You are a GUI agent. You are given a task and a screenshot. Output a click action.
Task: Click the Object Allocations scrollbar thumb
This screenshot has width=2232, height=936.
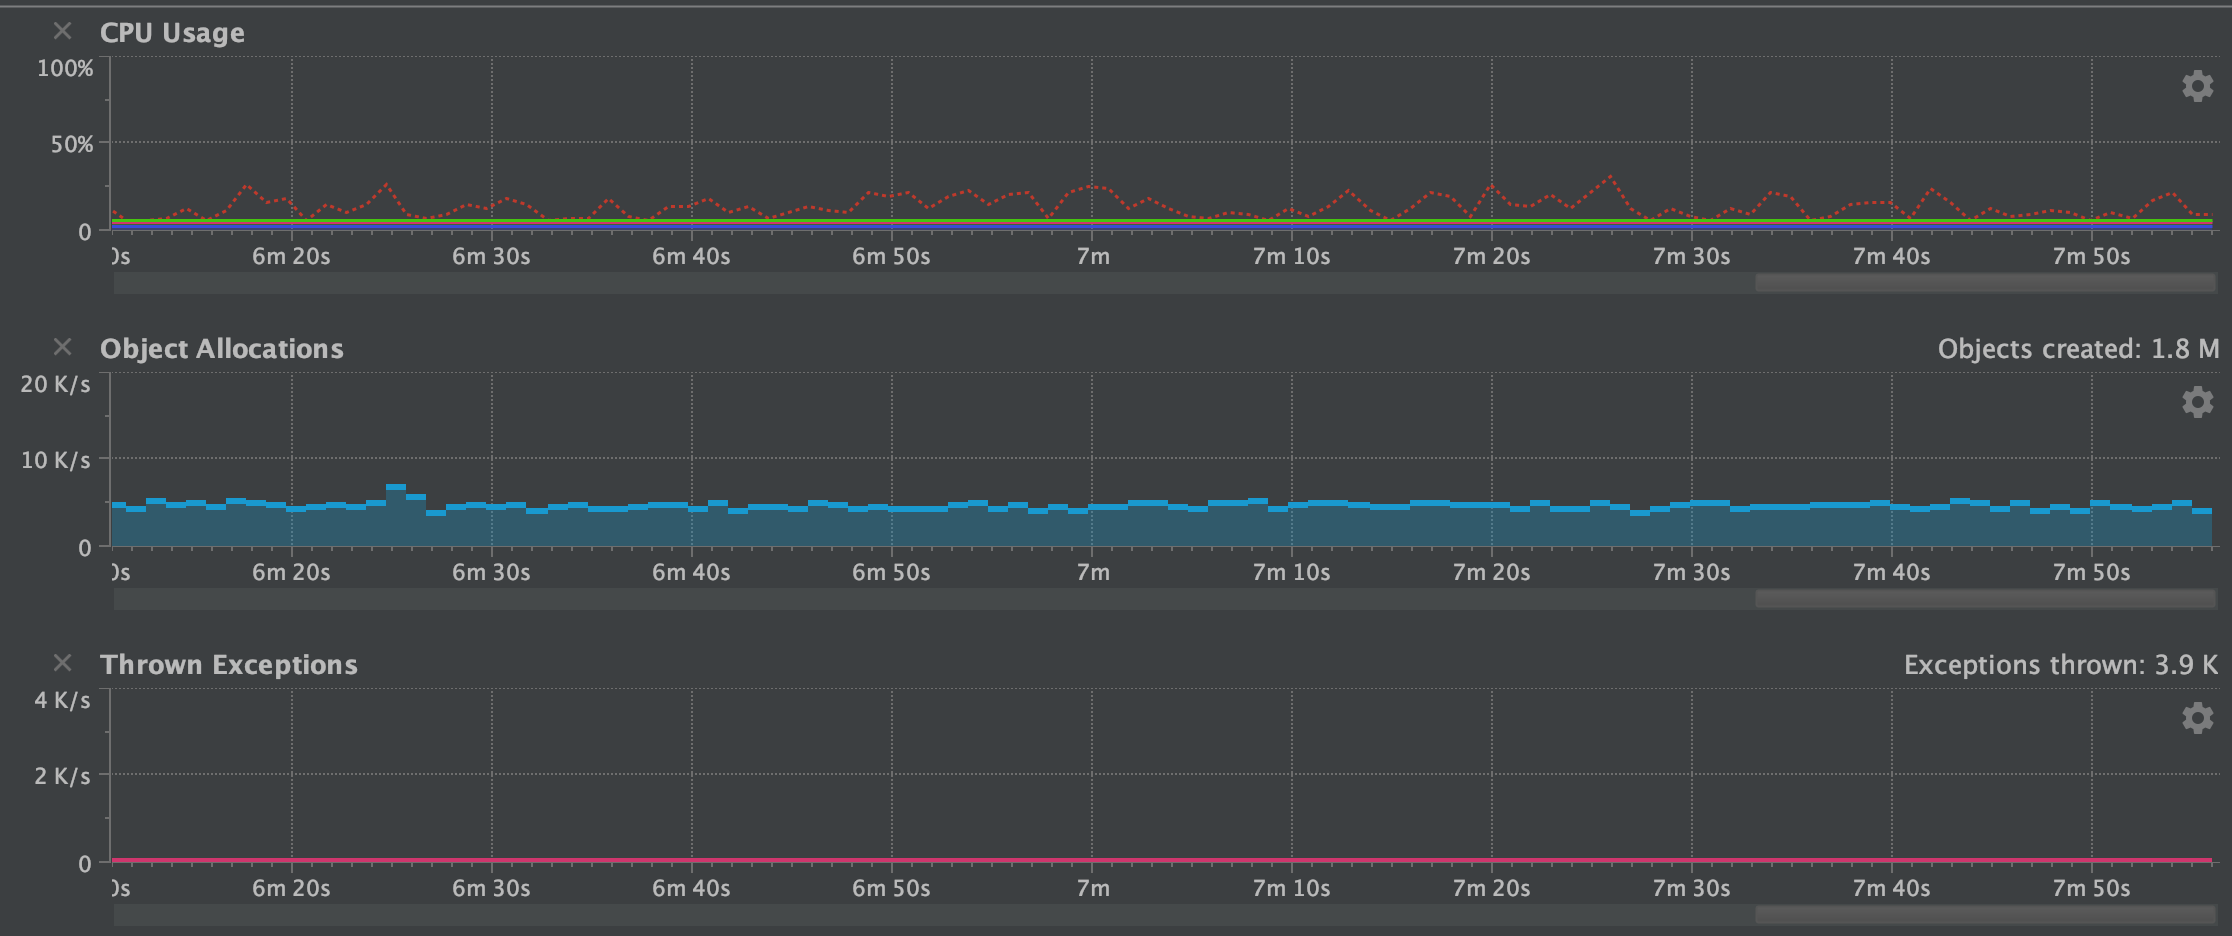1984,600
